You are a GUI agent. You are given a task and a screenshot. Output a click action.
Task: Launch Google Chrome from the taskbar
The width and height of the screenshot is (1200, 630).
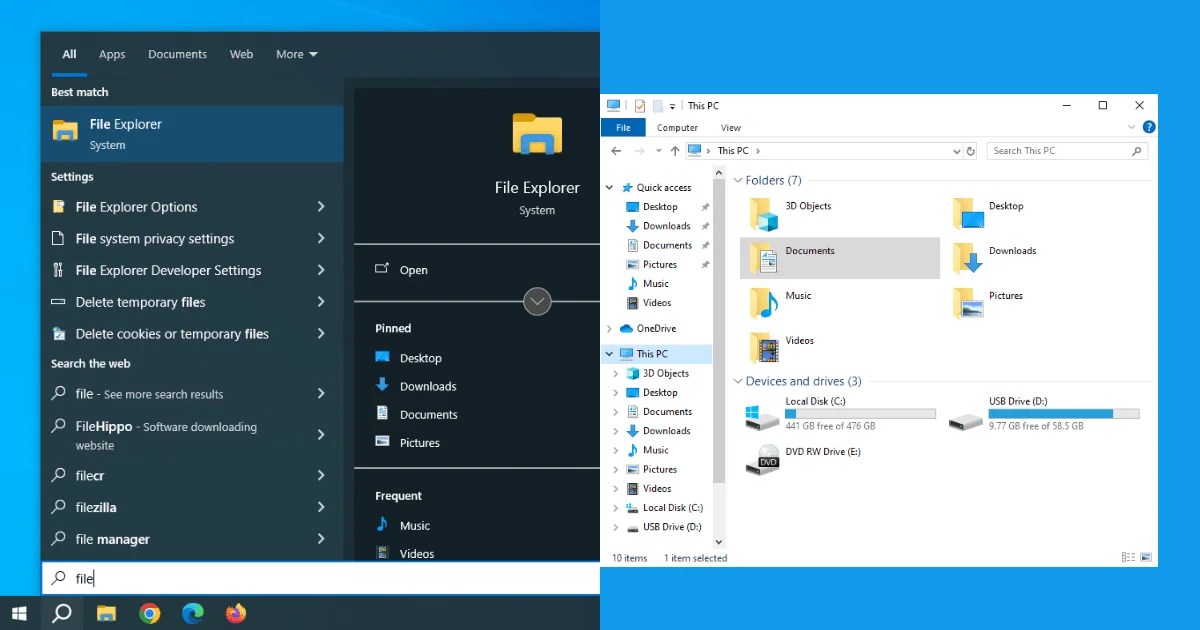tap(149, 614)
